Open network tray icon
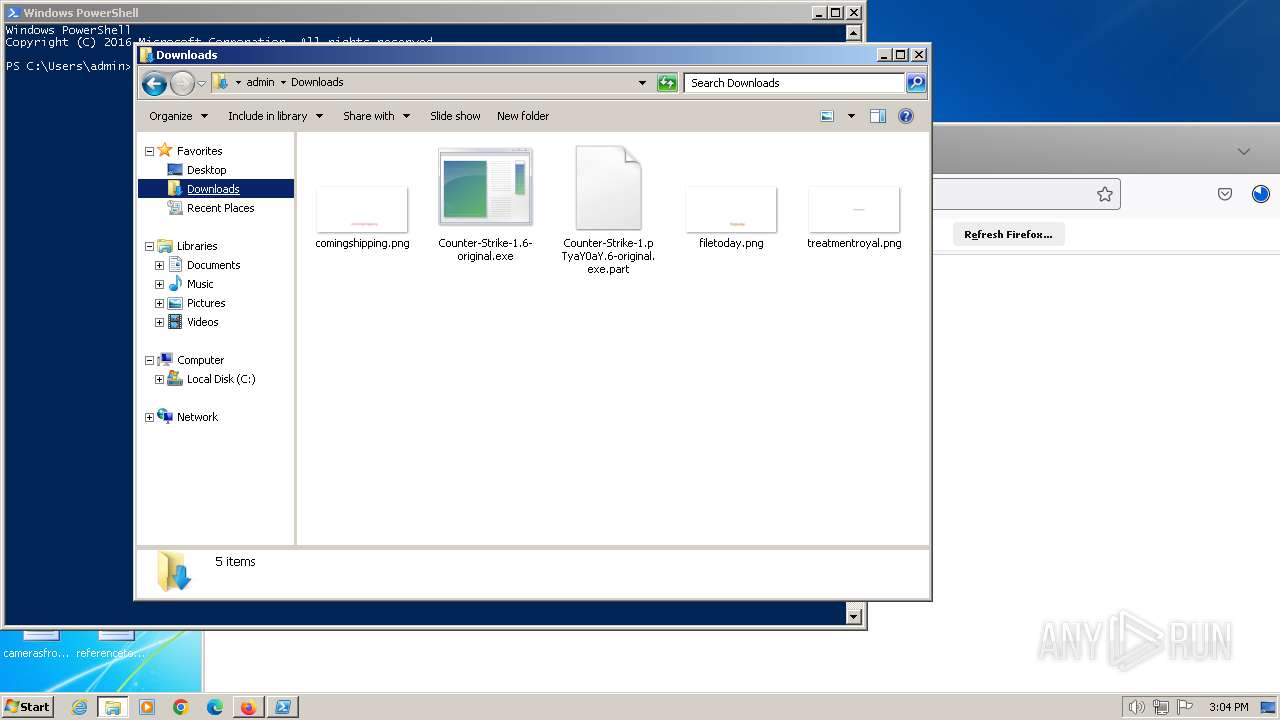Screen dimensions: 1280x720 pyautogui.click(x=1161, y=707)
